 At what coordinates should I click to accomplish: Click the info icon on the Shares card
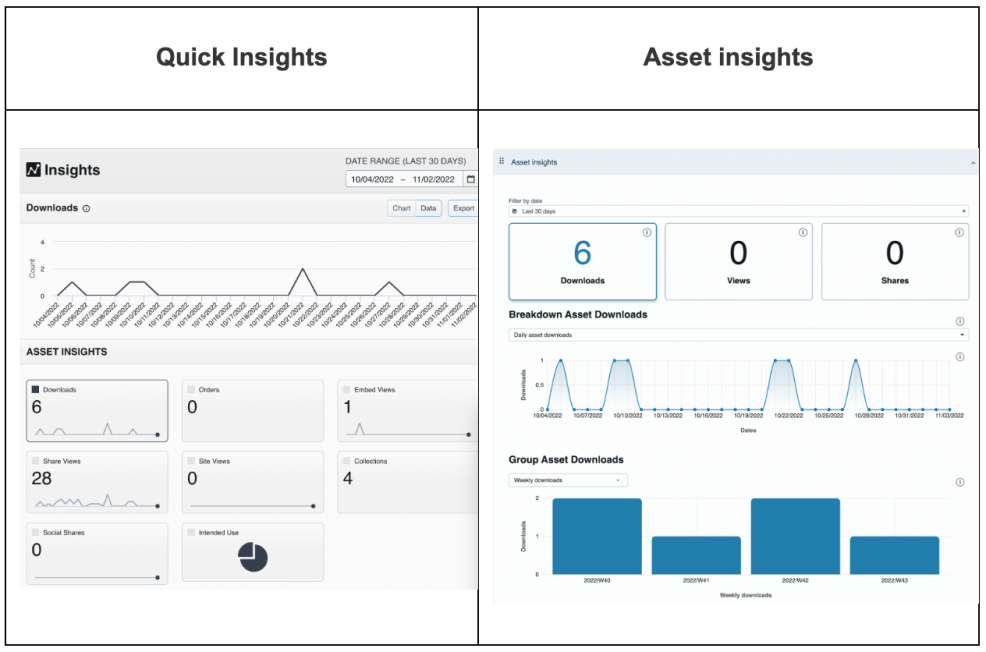pyautogui.click(x=959, y=232)
